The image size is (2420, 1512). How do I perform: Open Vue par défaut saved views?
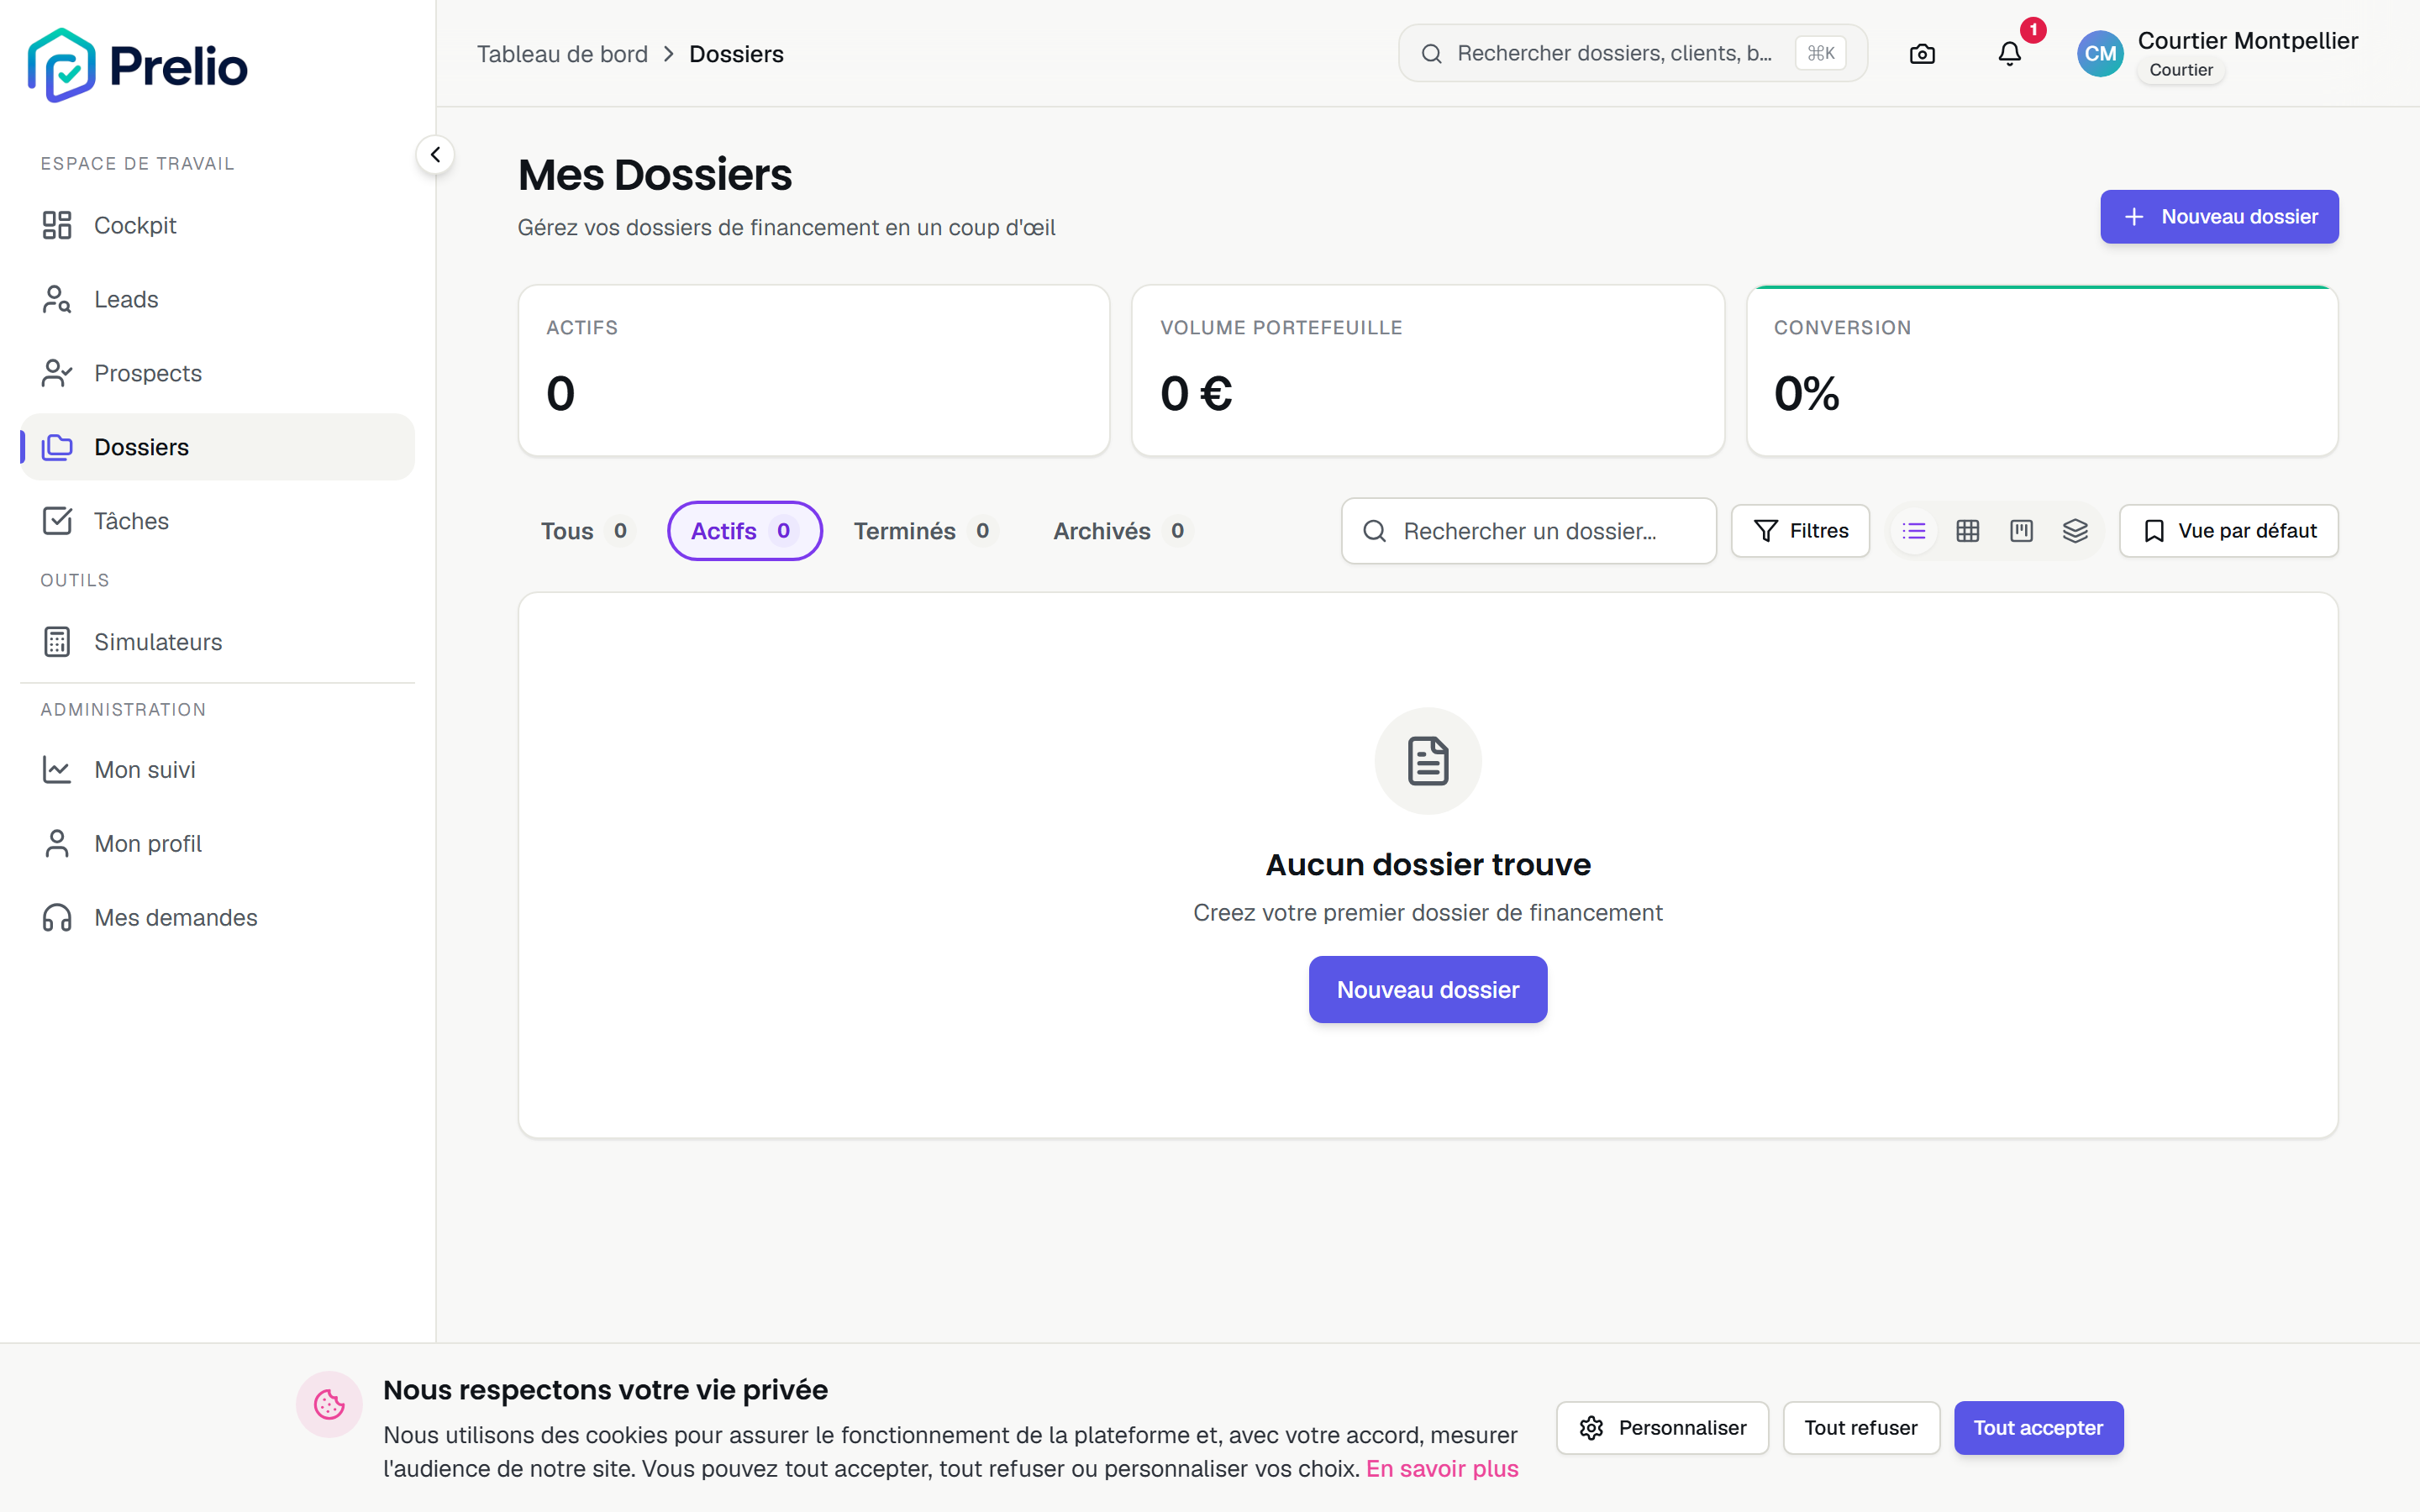2229,531
